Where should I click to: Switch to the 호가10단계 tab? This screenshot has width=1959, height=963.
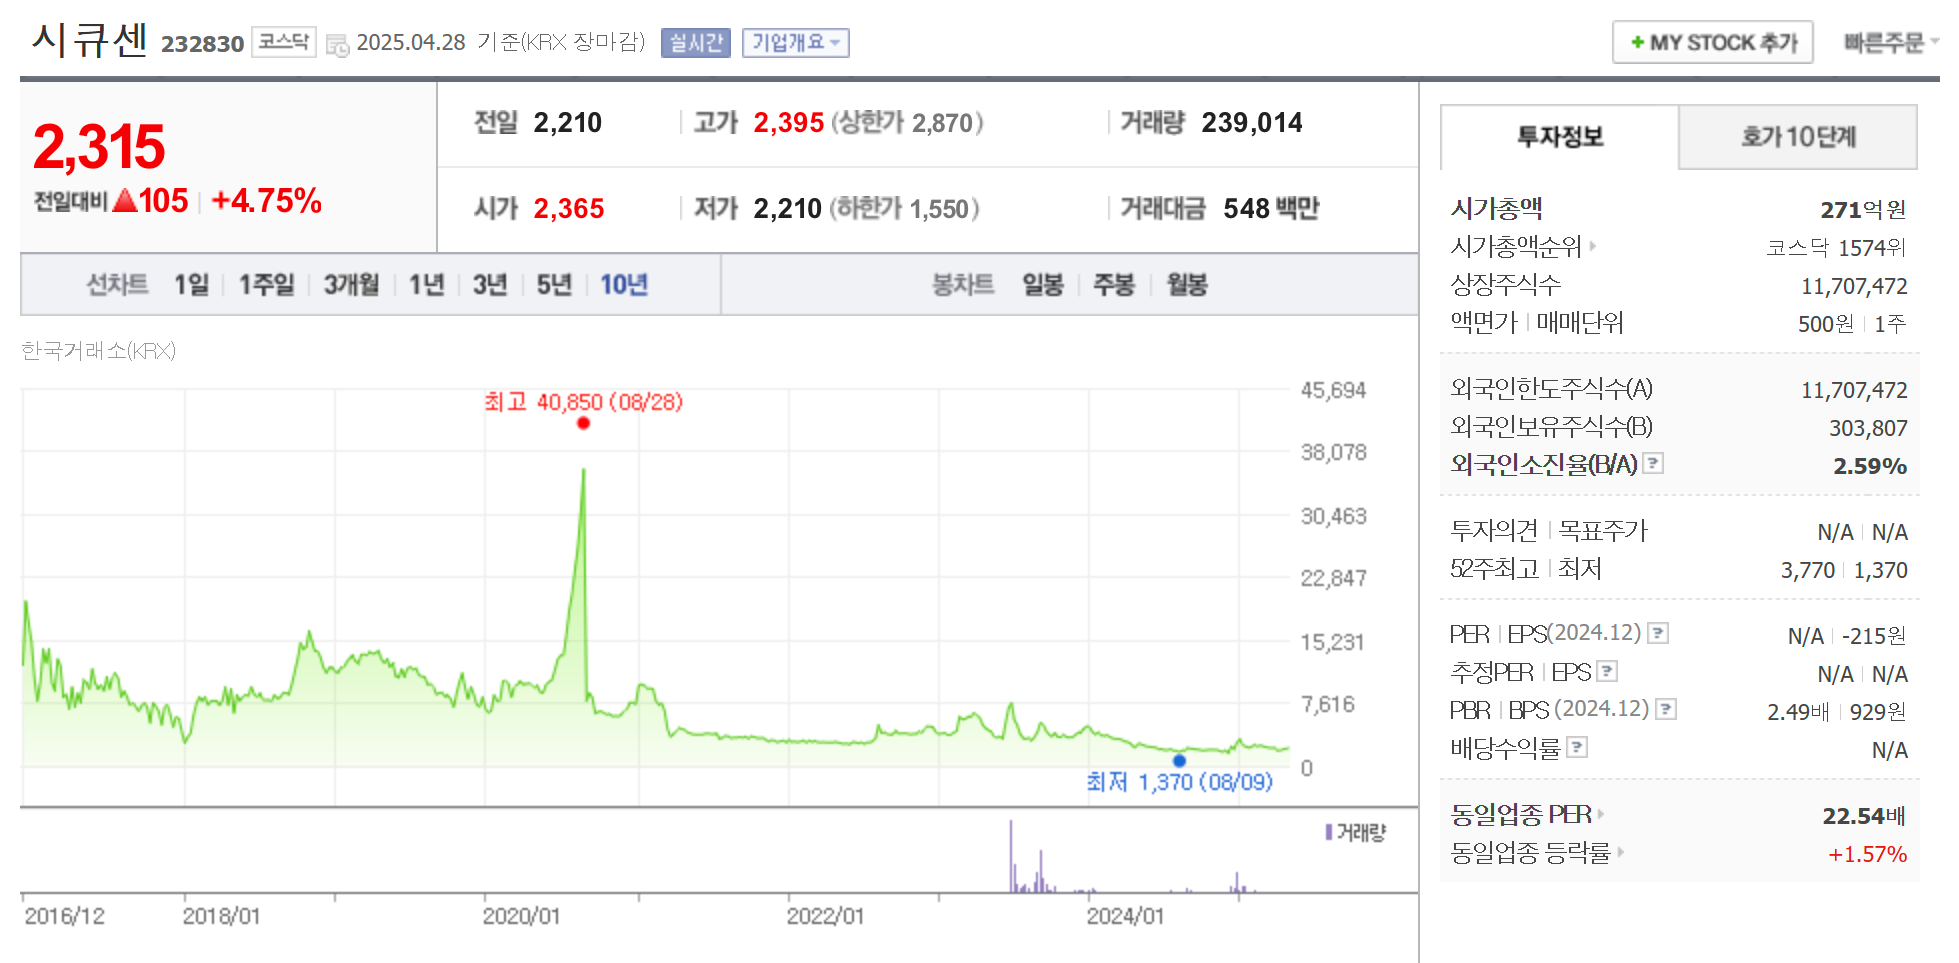pos(1798,137)
